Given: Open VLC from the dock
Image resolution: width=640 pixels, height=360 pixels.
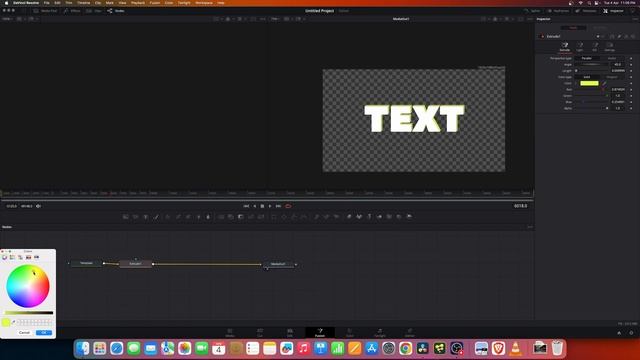Looking at the screenshot, I should 516,348.
